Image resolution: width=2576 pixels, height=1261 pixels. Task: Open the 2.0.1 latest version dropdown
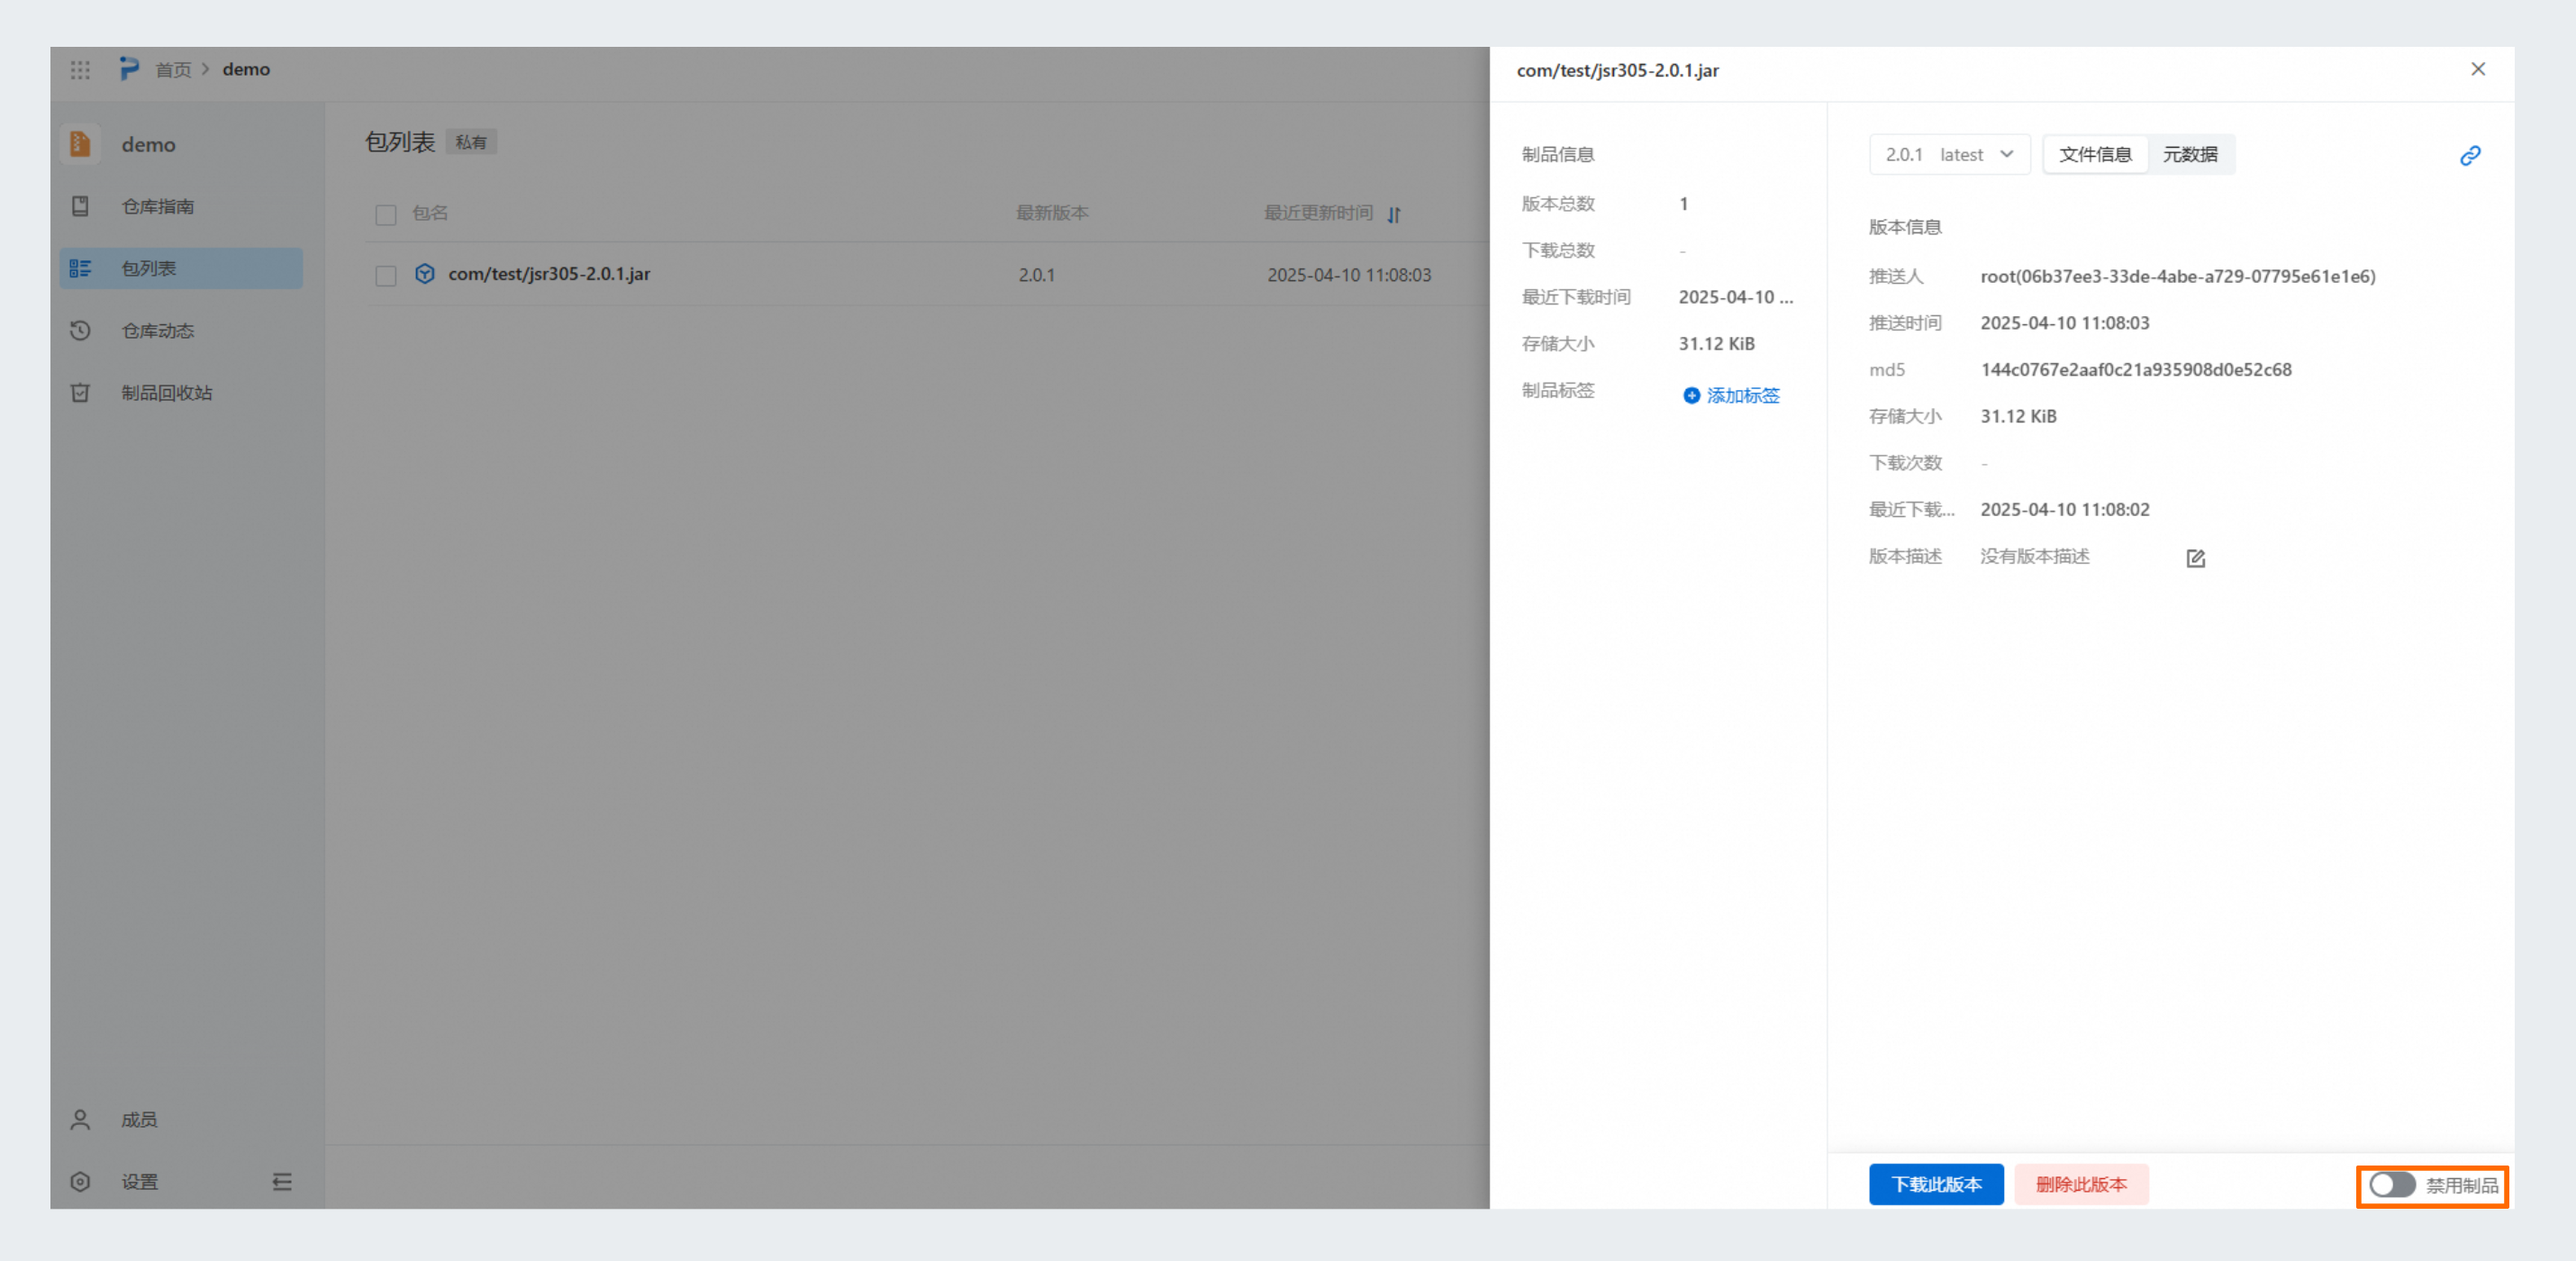tap(1948, 155)
